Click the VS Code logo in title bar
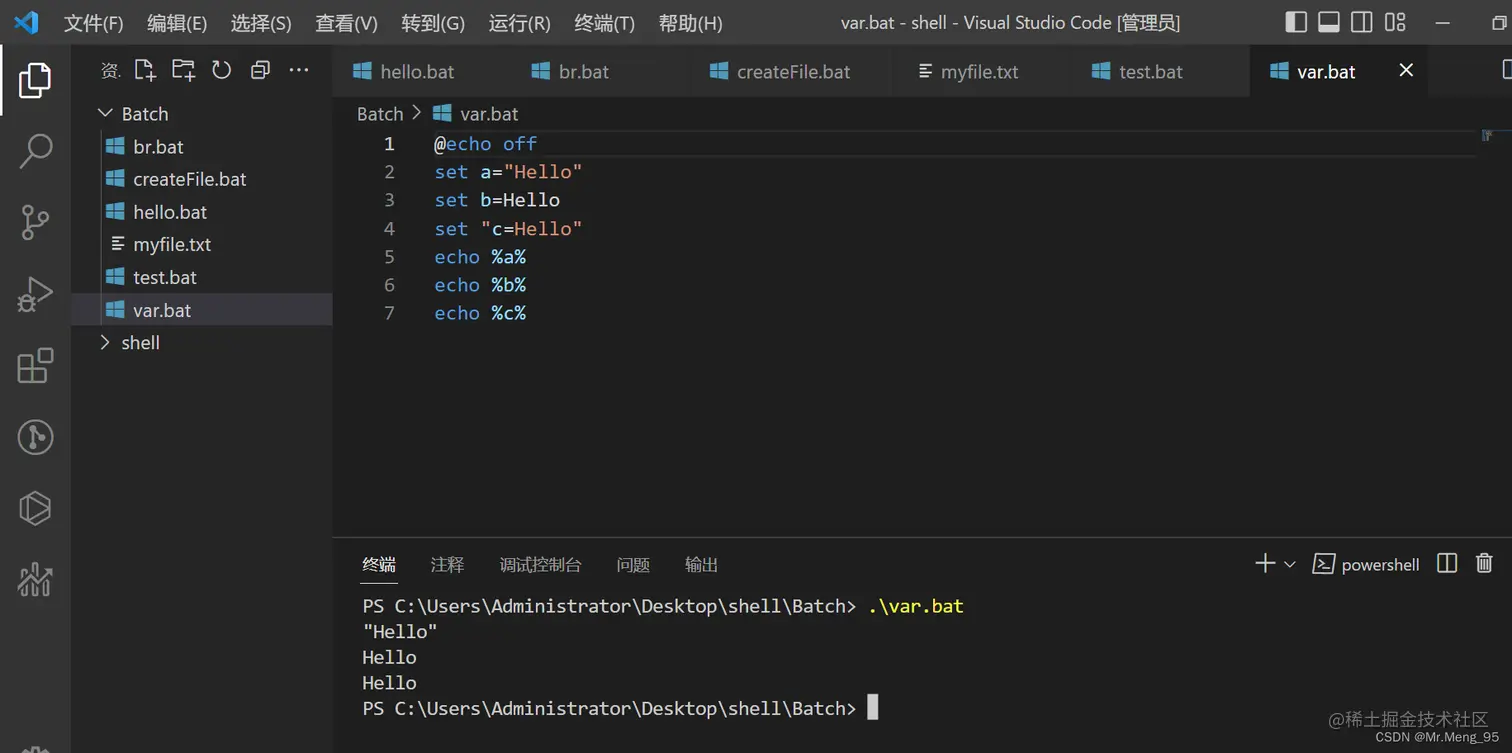This screenshot has width=1512, height=753. tap(26, 22)
